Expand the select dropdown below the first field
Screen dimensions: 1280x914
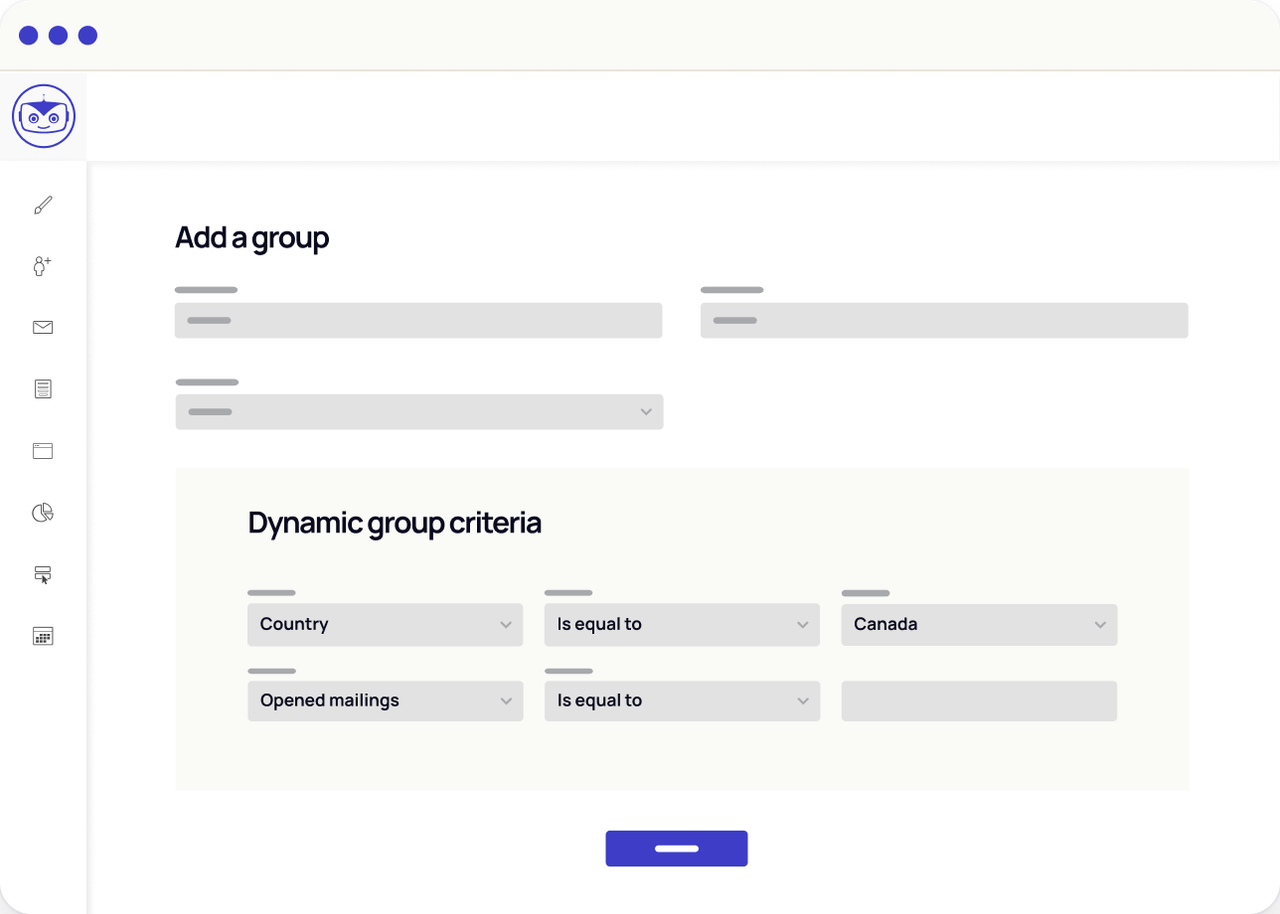[x=419, y=412]
